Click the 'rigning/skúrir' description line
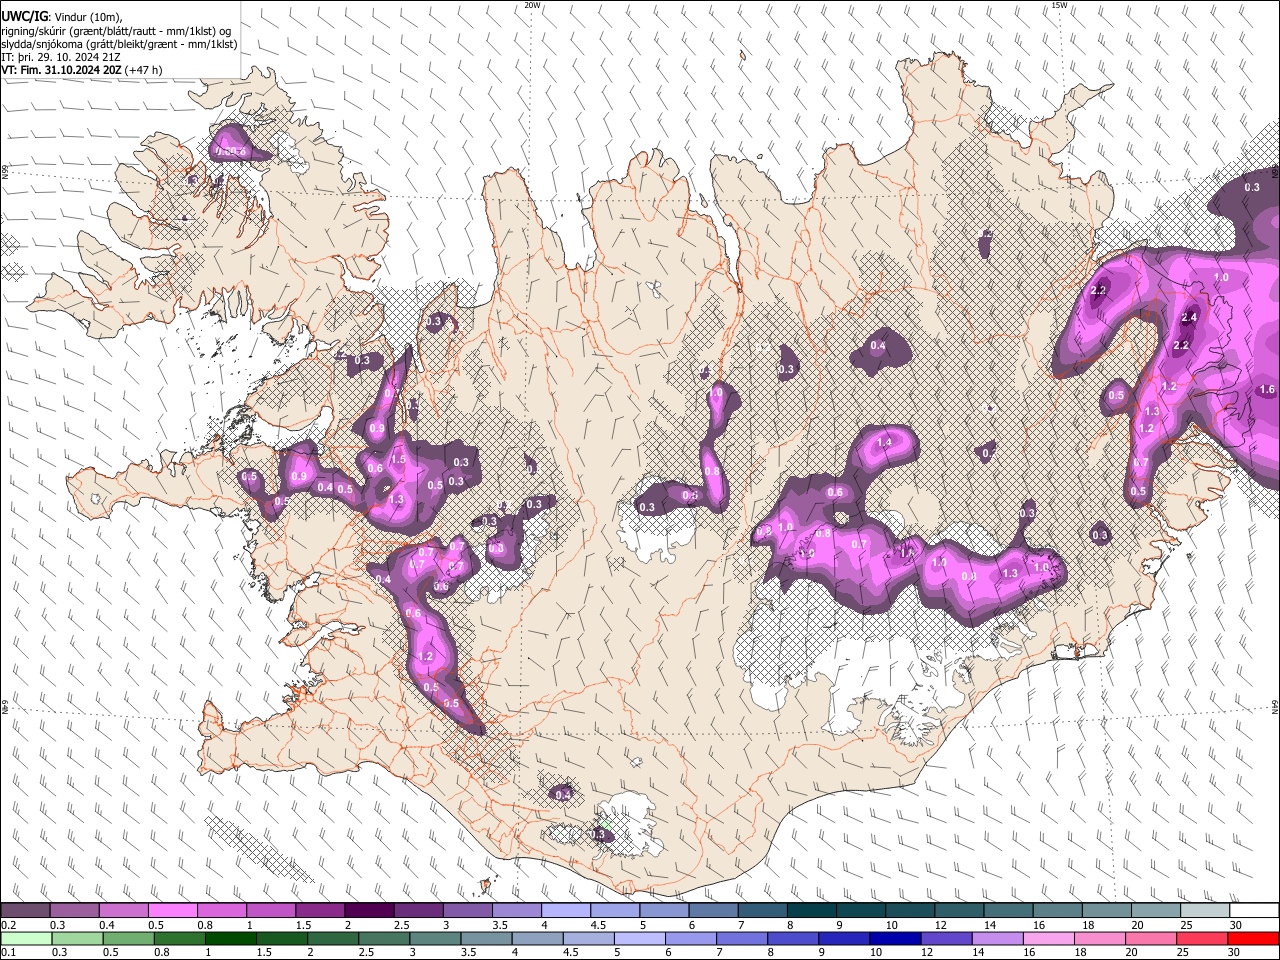 pyautogui.click(x=116, y=31)
